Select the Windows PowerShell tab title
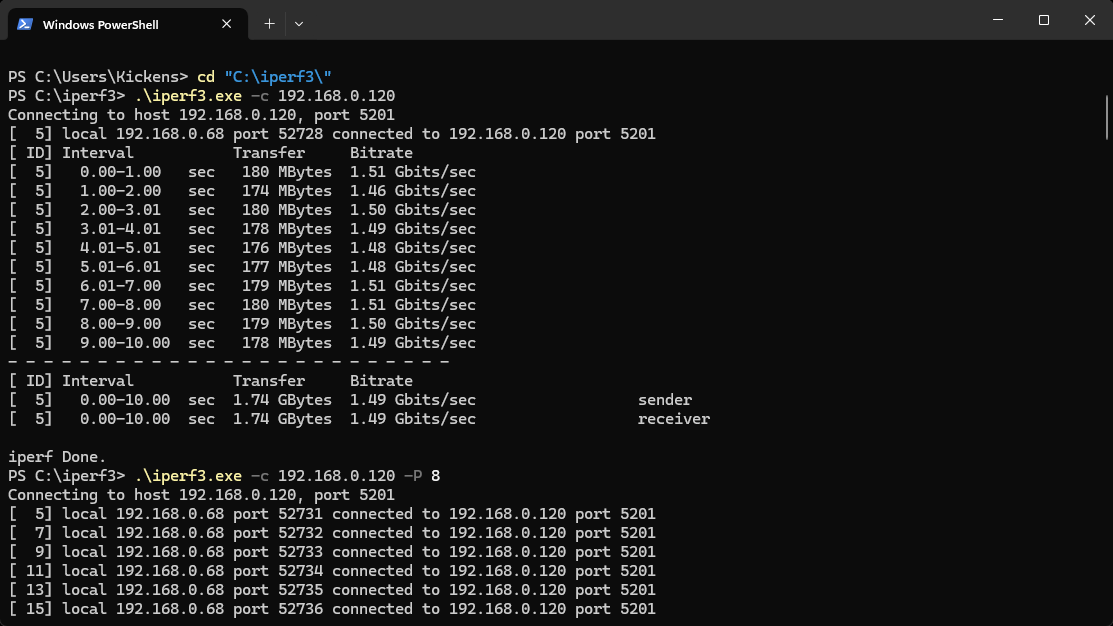This screenshot has height=626, width=1113. (x=100, y=24)
